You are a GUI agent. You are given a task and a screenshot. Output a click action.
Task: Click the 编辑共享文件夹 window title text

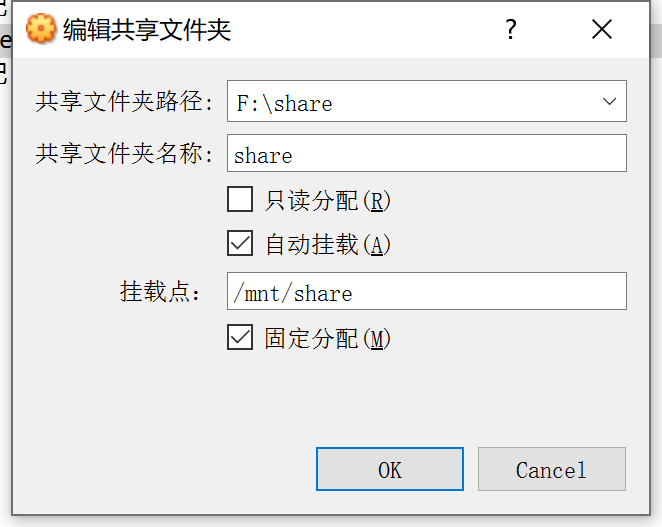pyautogui.click(x=146, y=30)
